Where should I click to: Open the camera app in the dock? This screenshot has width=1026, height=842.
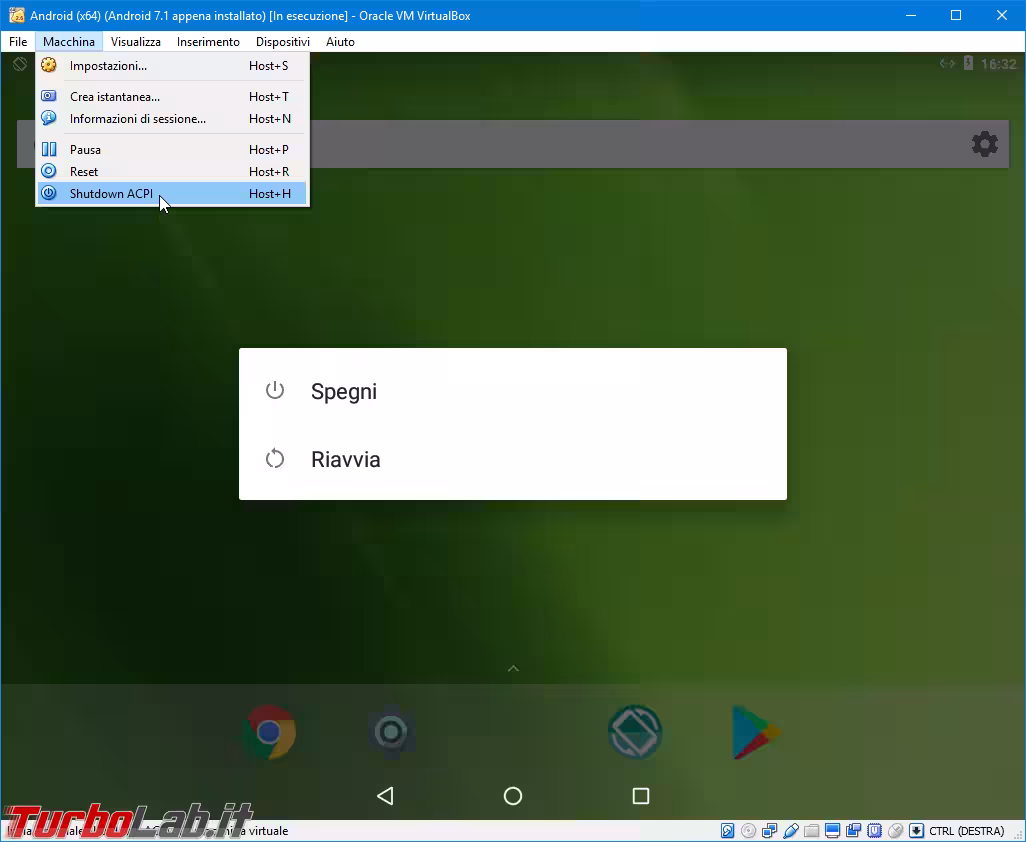point(391,733)
